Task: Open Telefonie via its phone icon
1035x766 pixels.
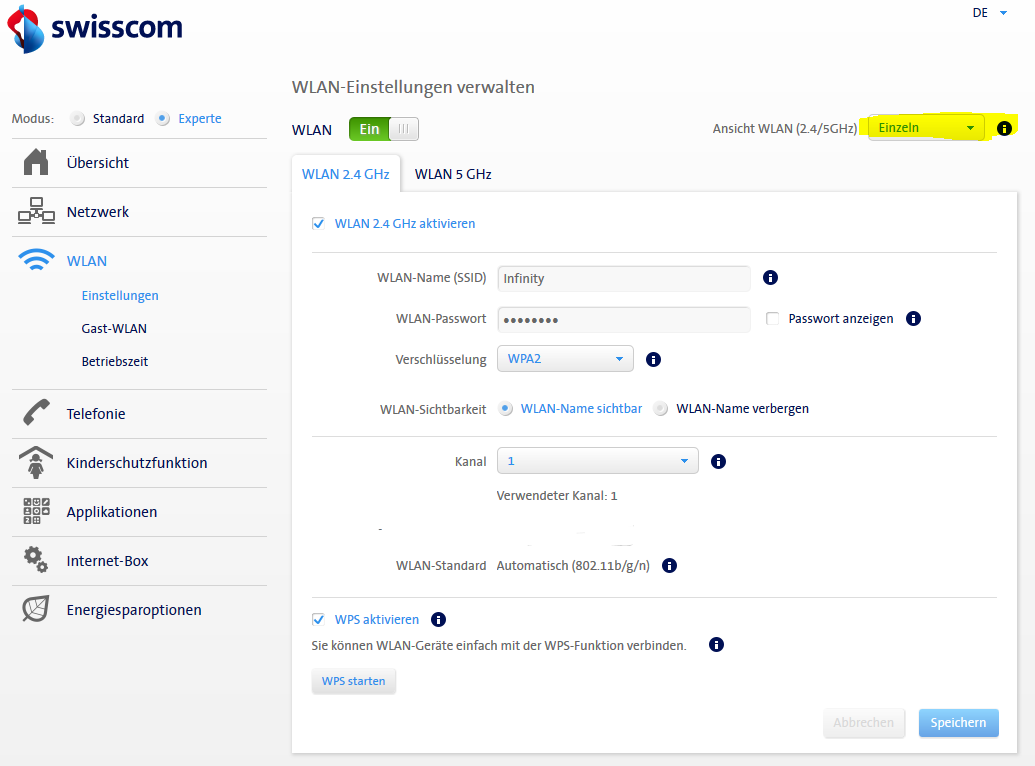Action: click(x=34, y=413)
